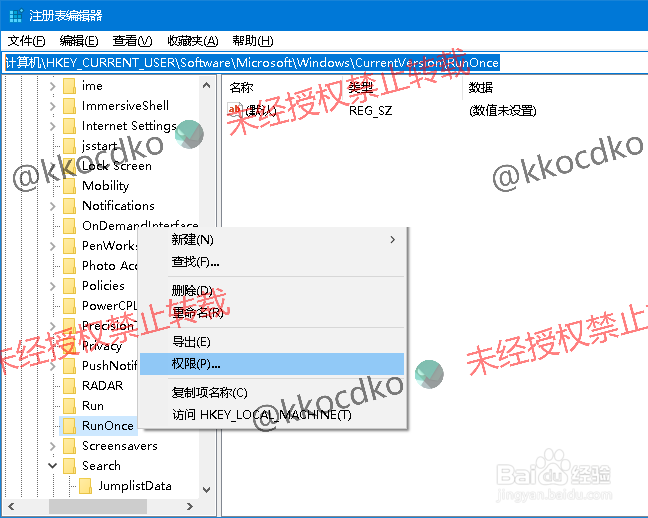Click the RADAR folder icon
Image resolution: width=648 pixels, height=518 pixels.
69,386
